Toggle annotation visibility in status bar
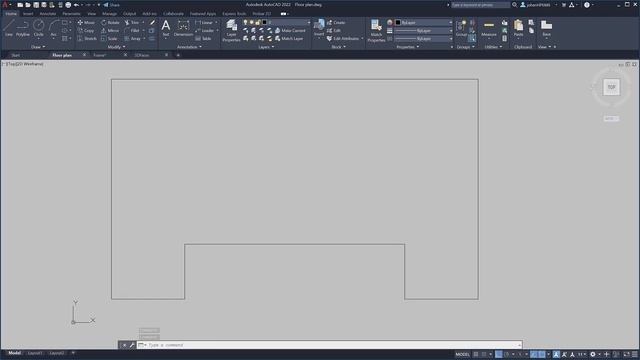The height and width of the screenshot is (360, 640). (556, 354)
